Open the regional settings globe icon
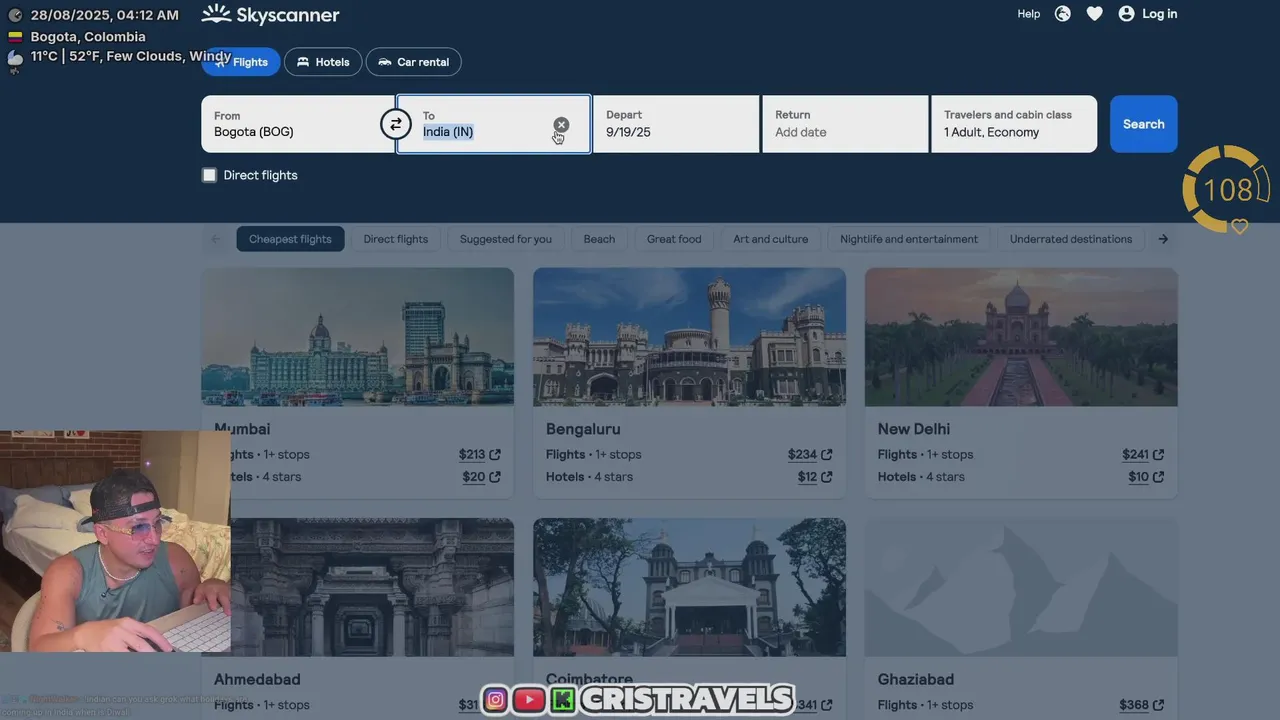Image resolution: width=1280 pixels, height=720 pixels. click(1063, 14)
